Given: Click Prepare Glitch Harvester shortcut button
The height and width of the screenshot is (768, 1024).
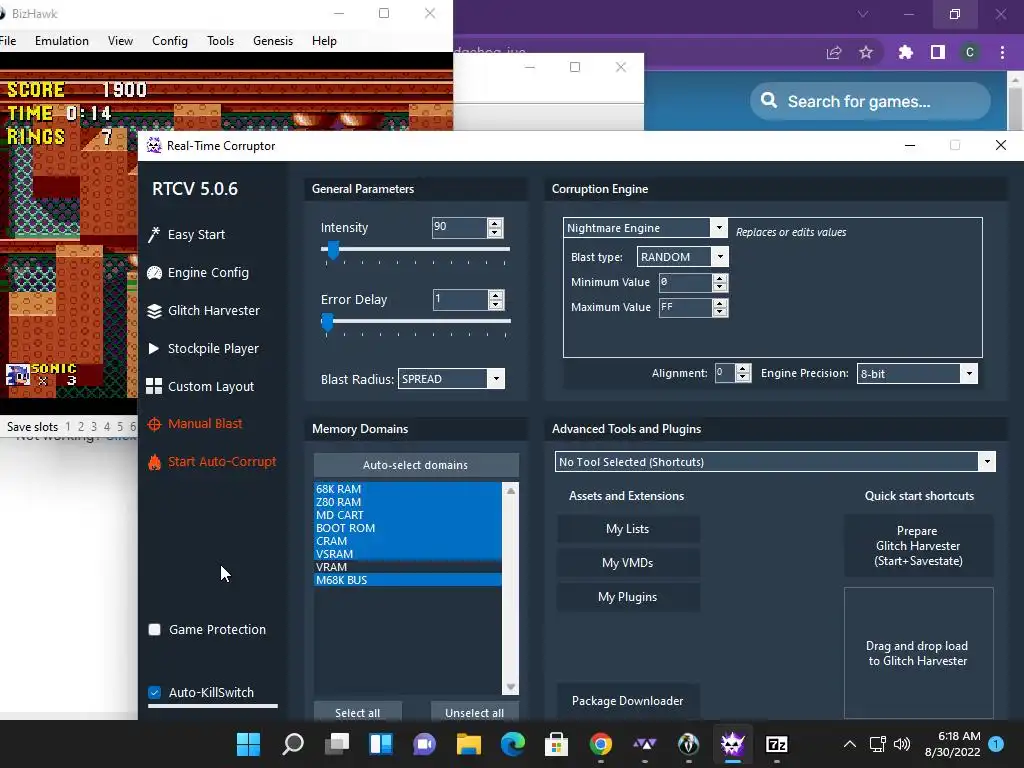Looking at the screenshot, I should (918, 546).
